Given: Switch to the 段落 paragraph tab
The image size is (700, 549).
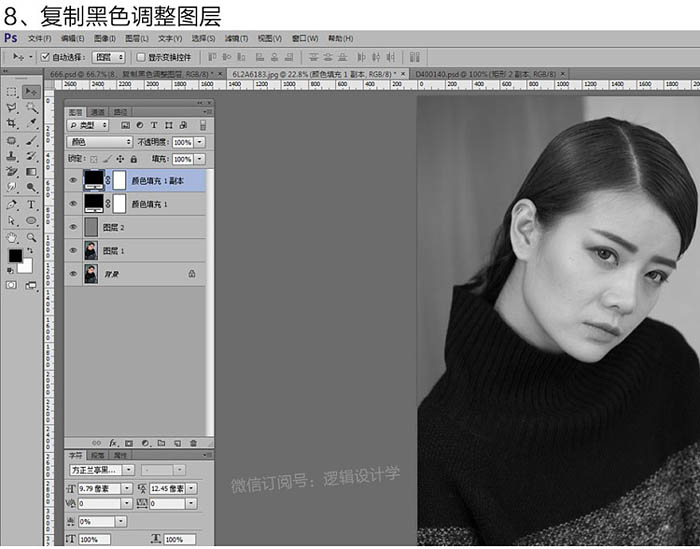Looking at the screenshot, I should [97, 455].
